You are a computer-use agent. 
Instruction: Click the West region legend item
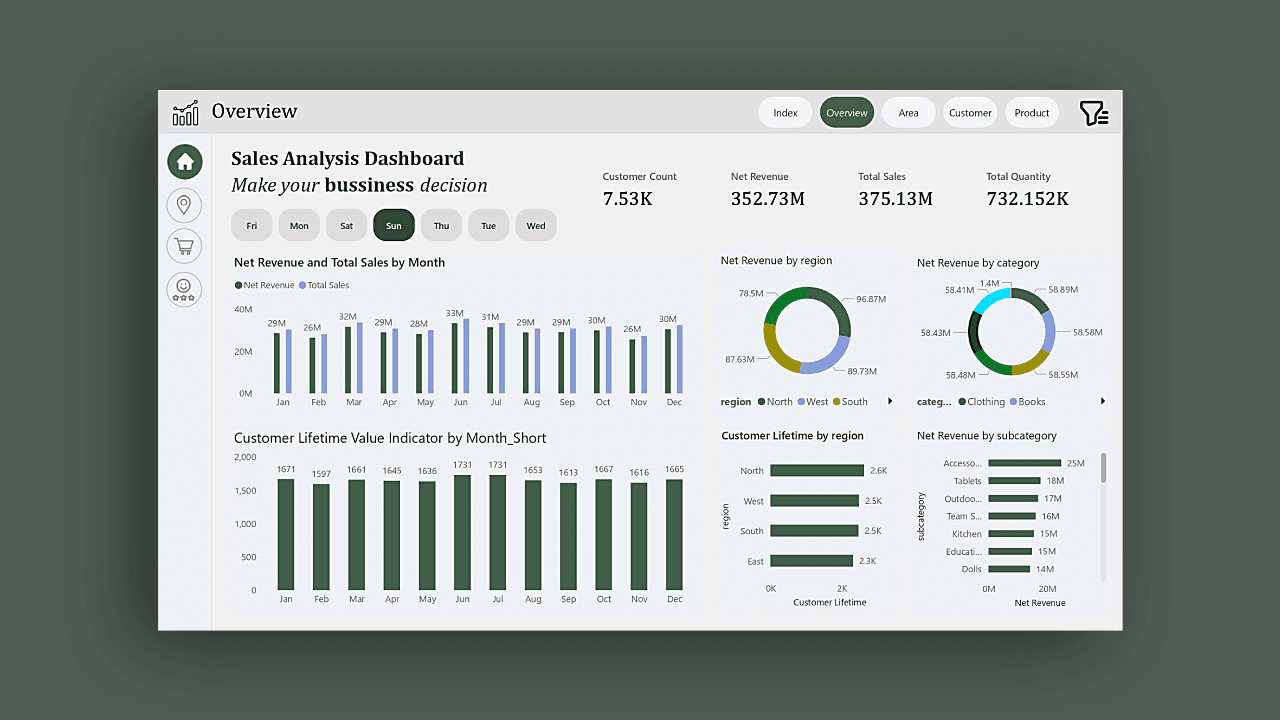pos(812,402)
